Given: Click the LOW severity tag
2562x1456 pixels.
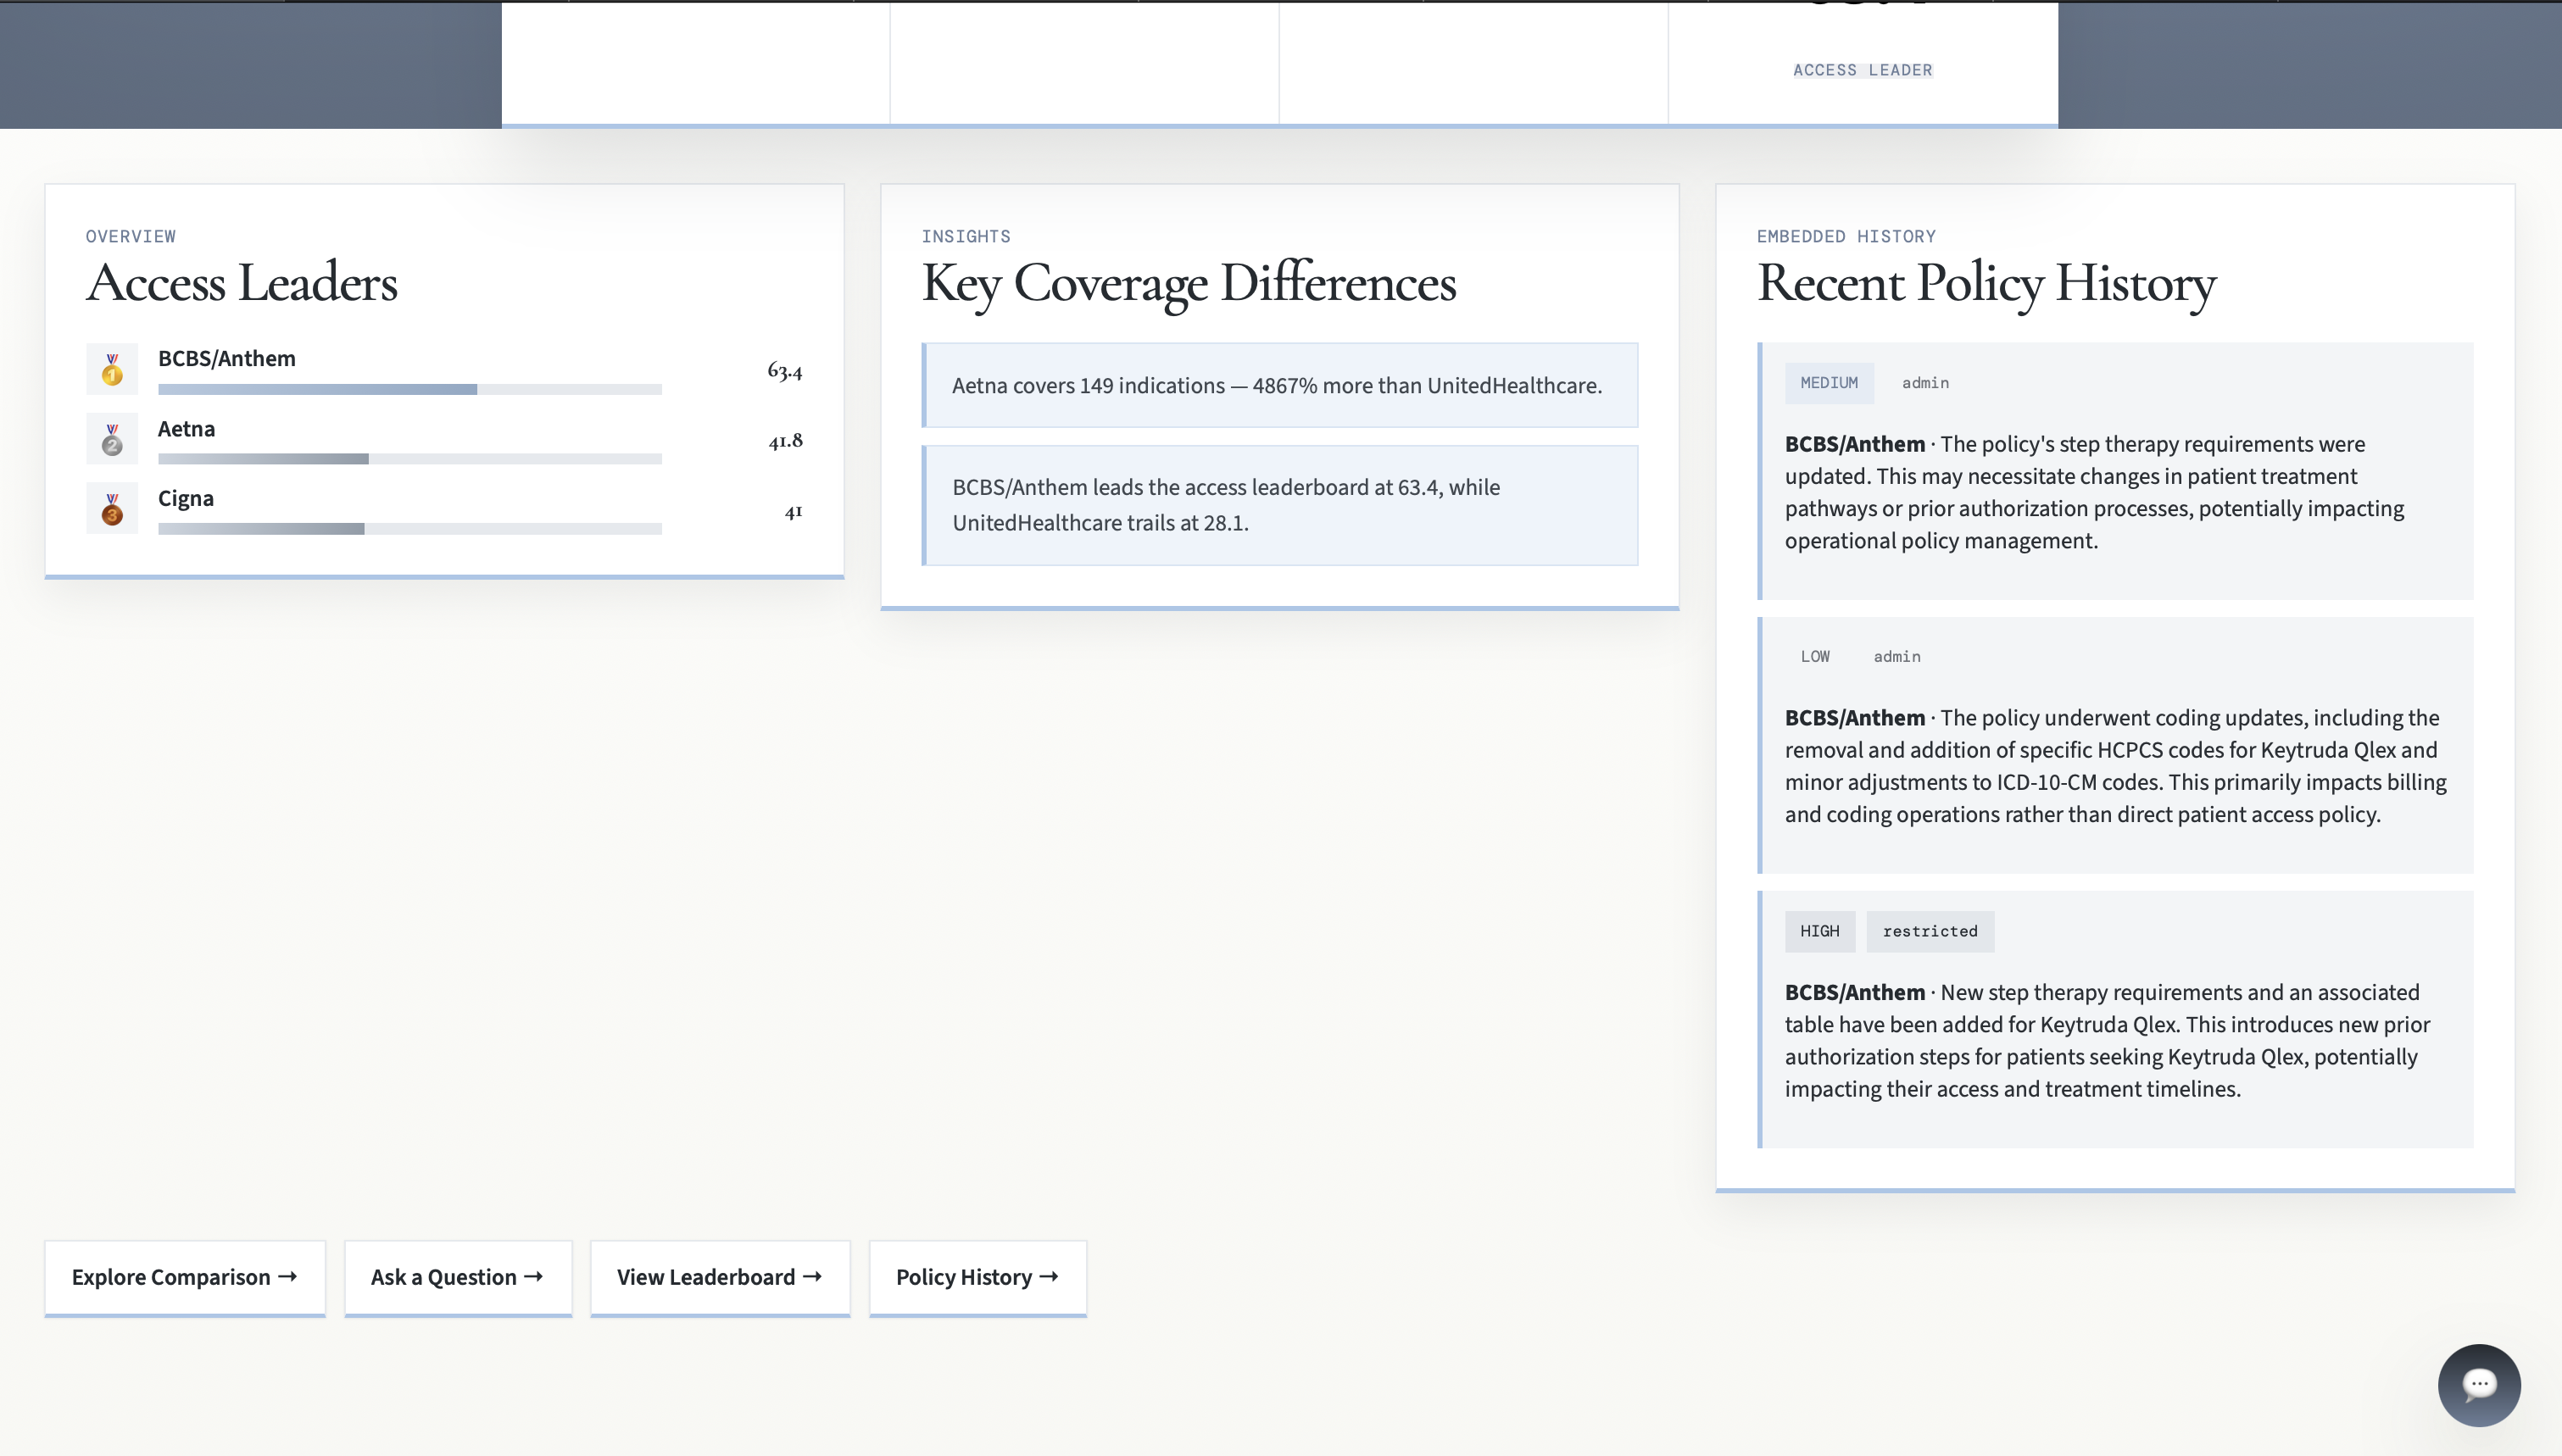Looking at the screenshot, I should pyautogui.click(x=1814, y=657).
